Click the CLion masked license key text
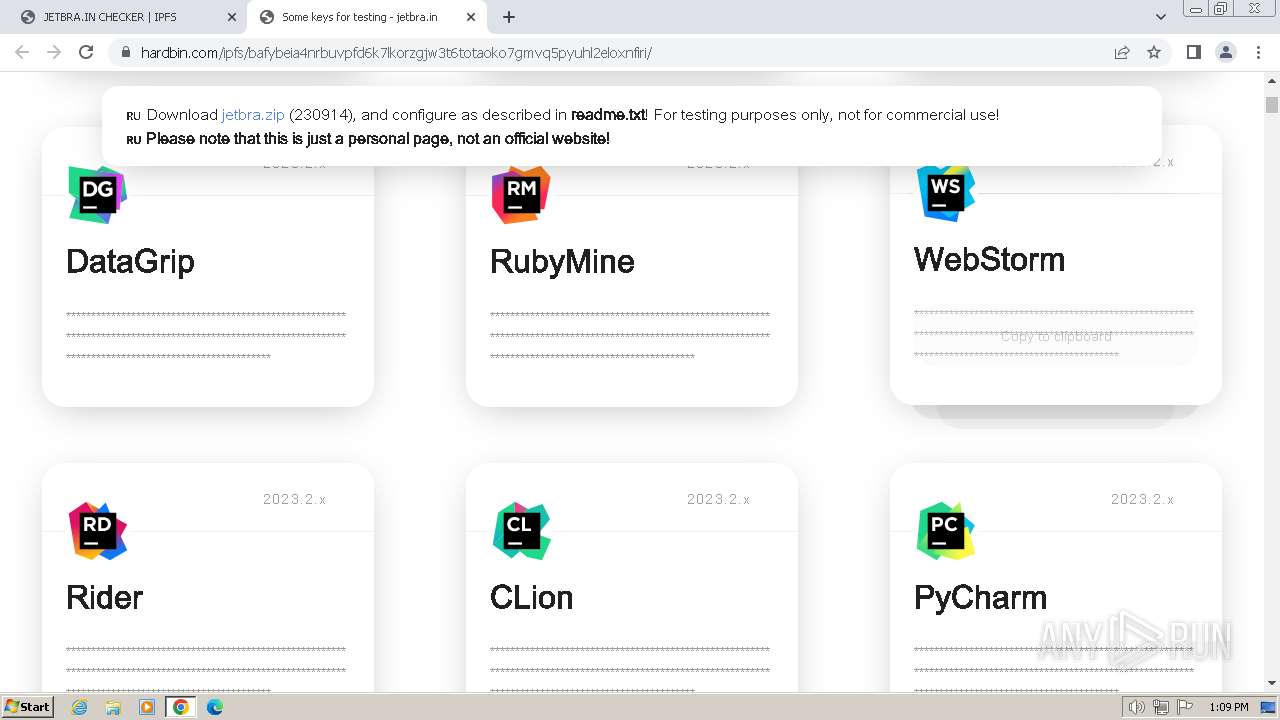 pos(630,670)
